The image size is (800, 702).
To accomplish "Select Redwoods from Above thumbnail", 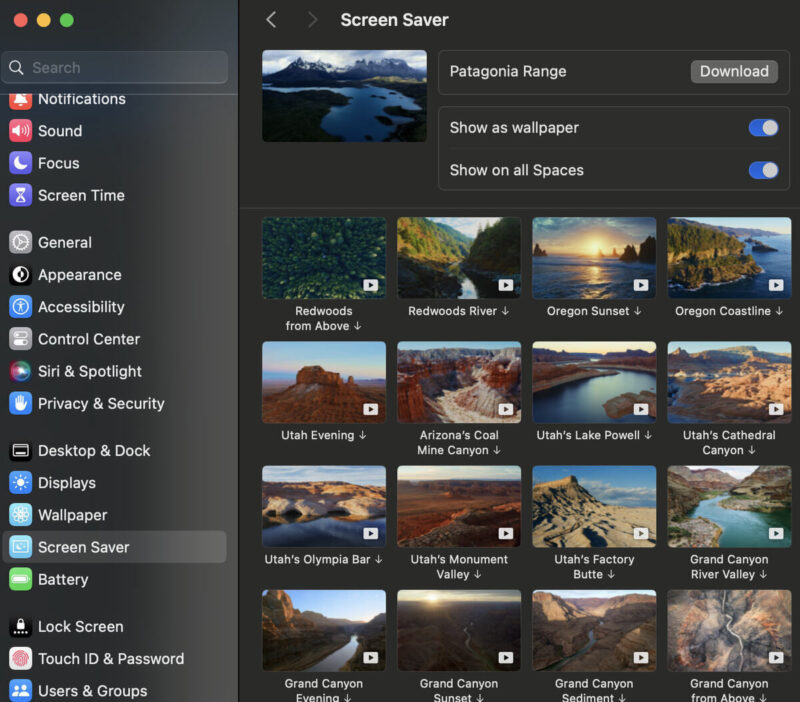I will pos(323,258).
